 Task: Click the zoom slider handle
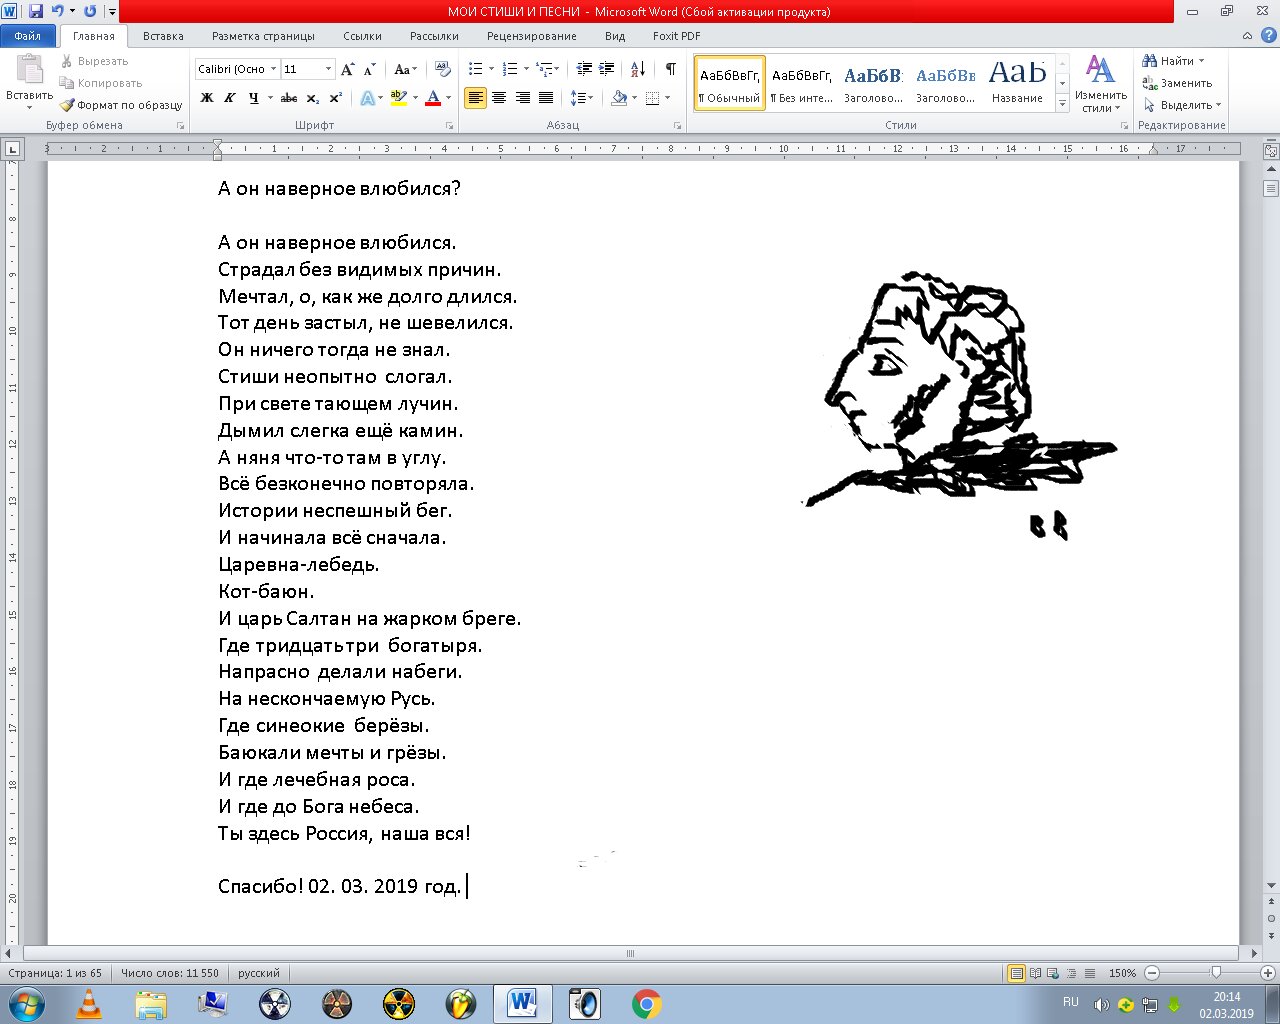point(1216,973)
